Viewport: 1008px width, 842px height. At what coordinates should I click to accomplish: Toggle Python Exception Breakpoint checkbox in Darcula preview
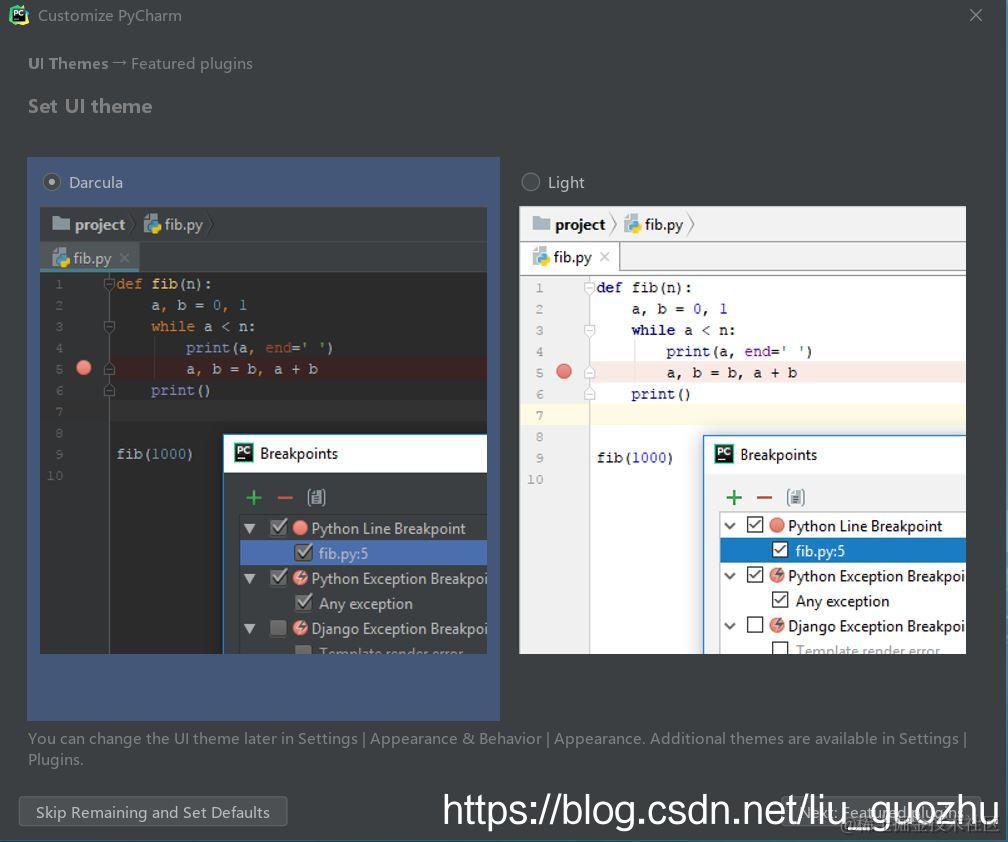click(278, 578)
